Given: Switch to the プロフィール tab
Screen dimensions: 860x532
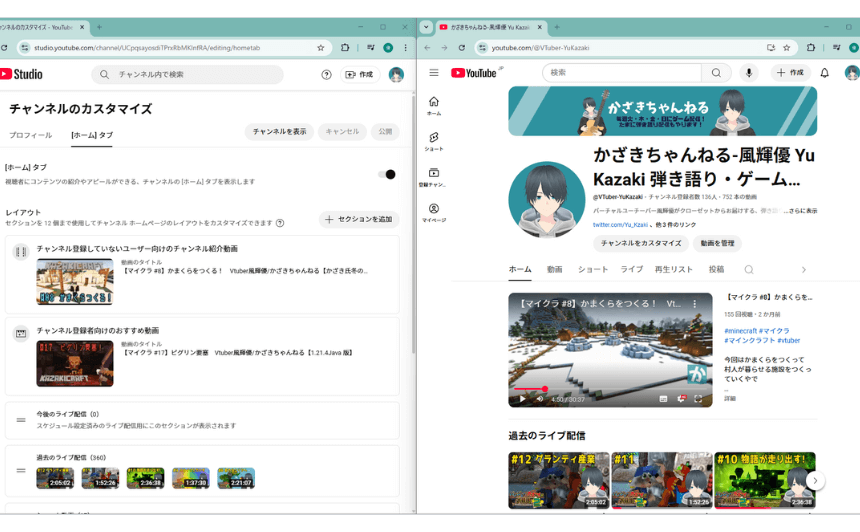Looking at the screenshot, I should 31,135.
